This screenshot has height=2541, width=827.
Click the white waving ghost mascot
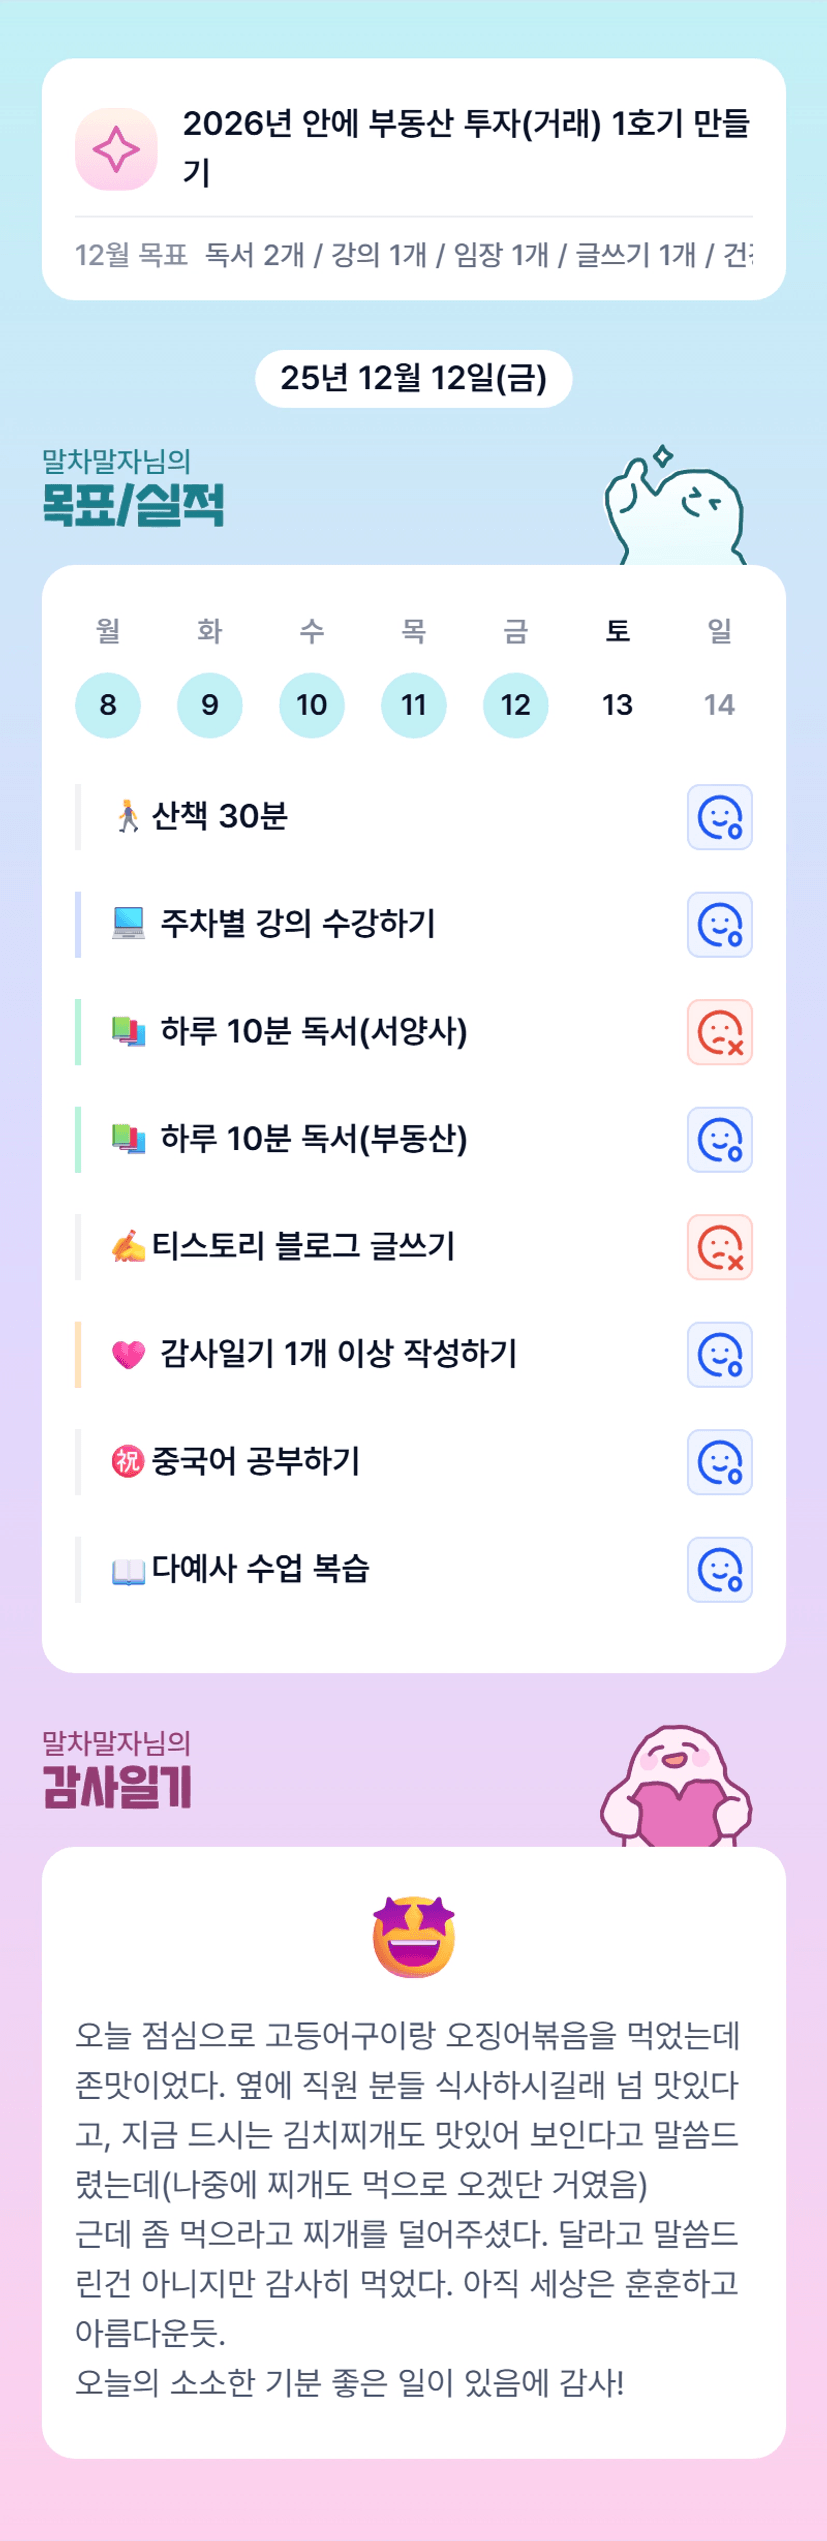coord(674,510)
